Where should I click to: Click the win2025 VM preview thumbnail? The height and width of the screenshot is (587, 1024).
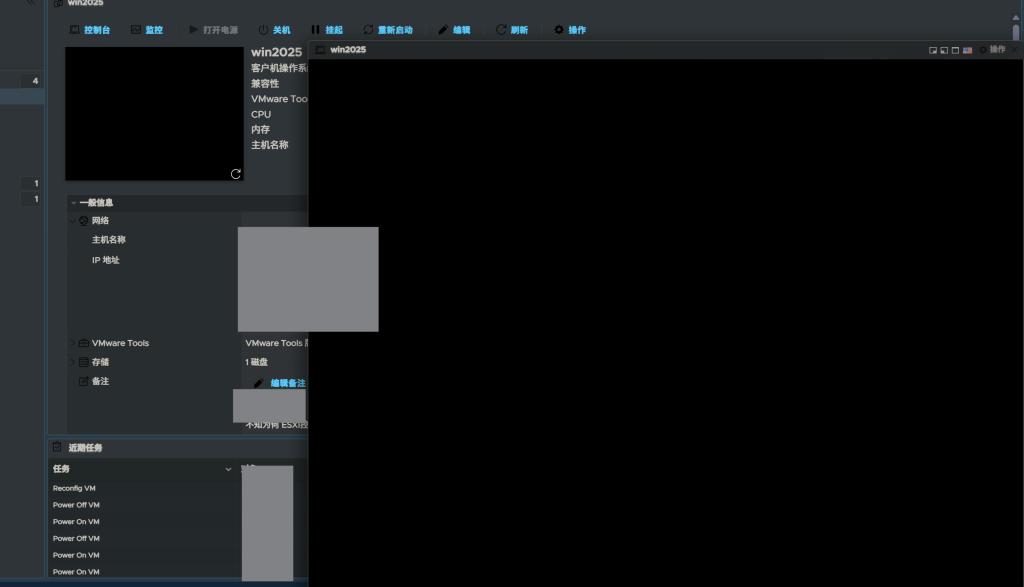click(154, 114)
